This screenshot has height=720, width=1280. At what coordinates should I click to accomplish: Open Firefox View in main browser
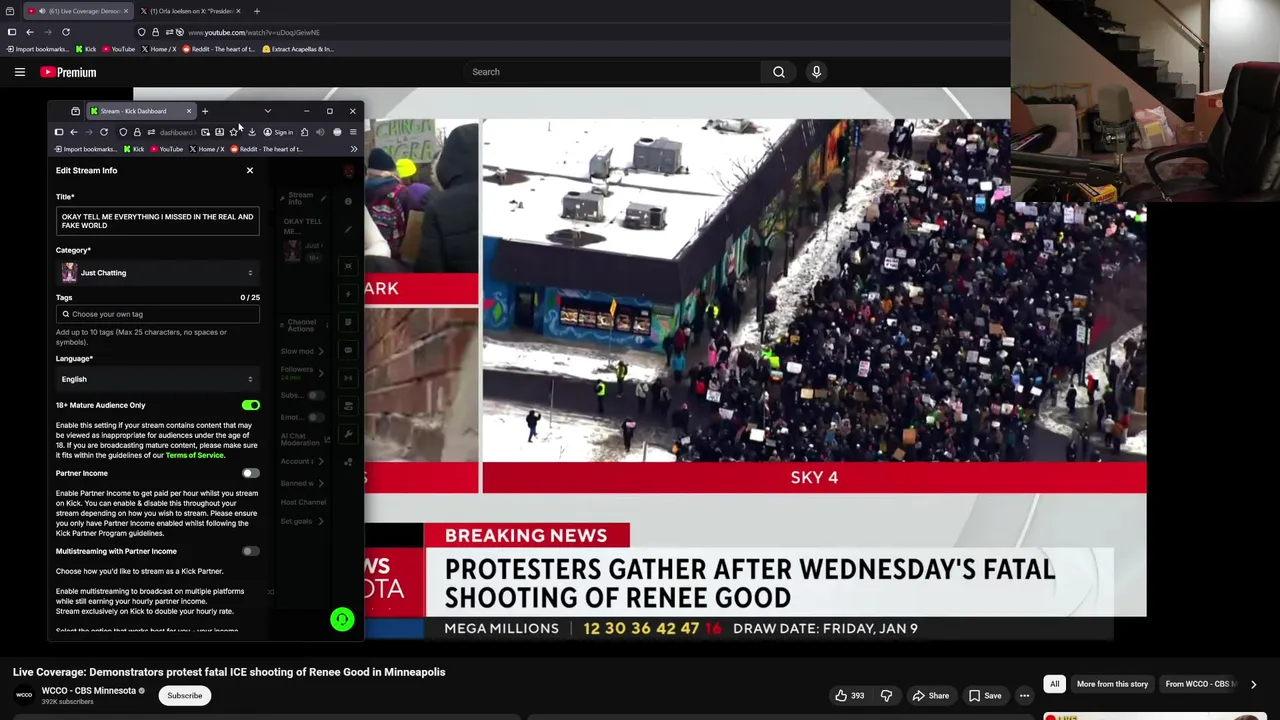tap(9, 11)
